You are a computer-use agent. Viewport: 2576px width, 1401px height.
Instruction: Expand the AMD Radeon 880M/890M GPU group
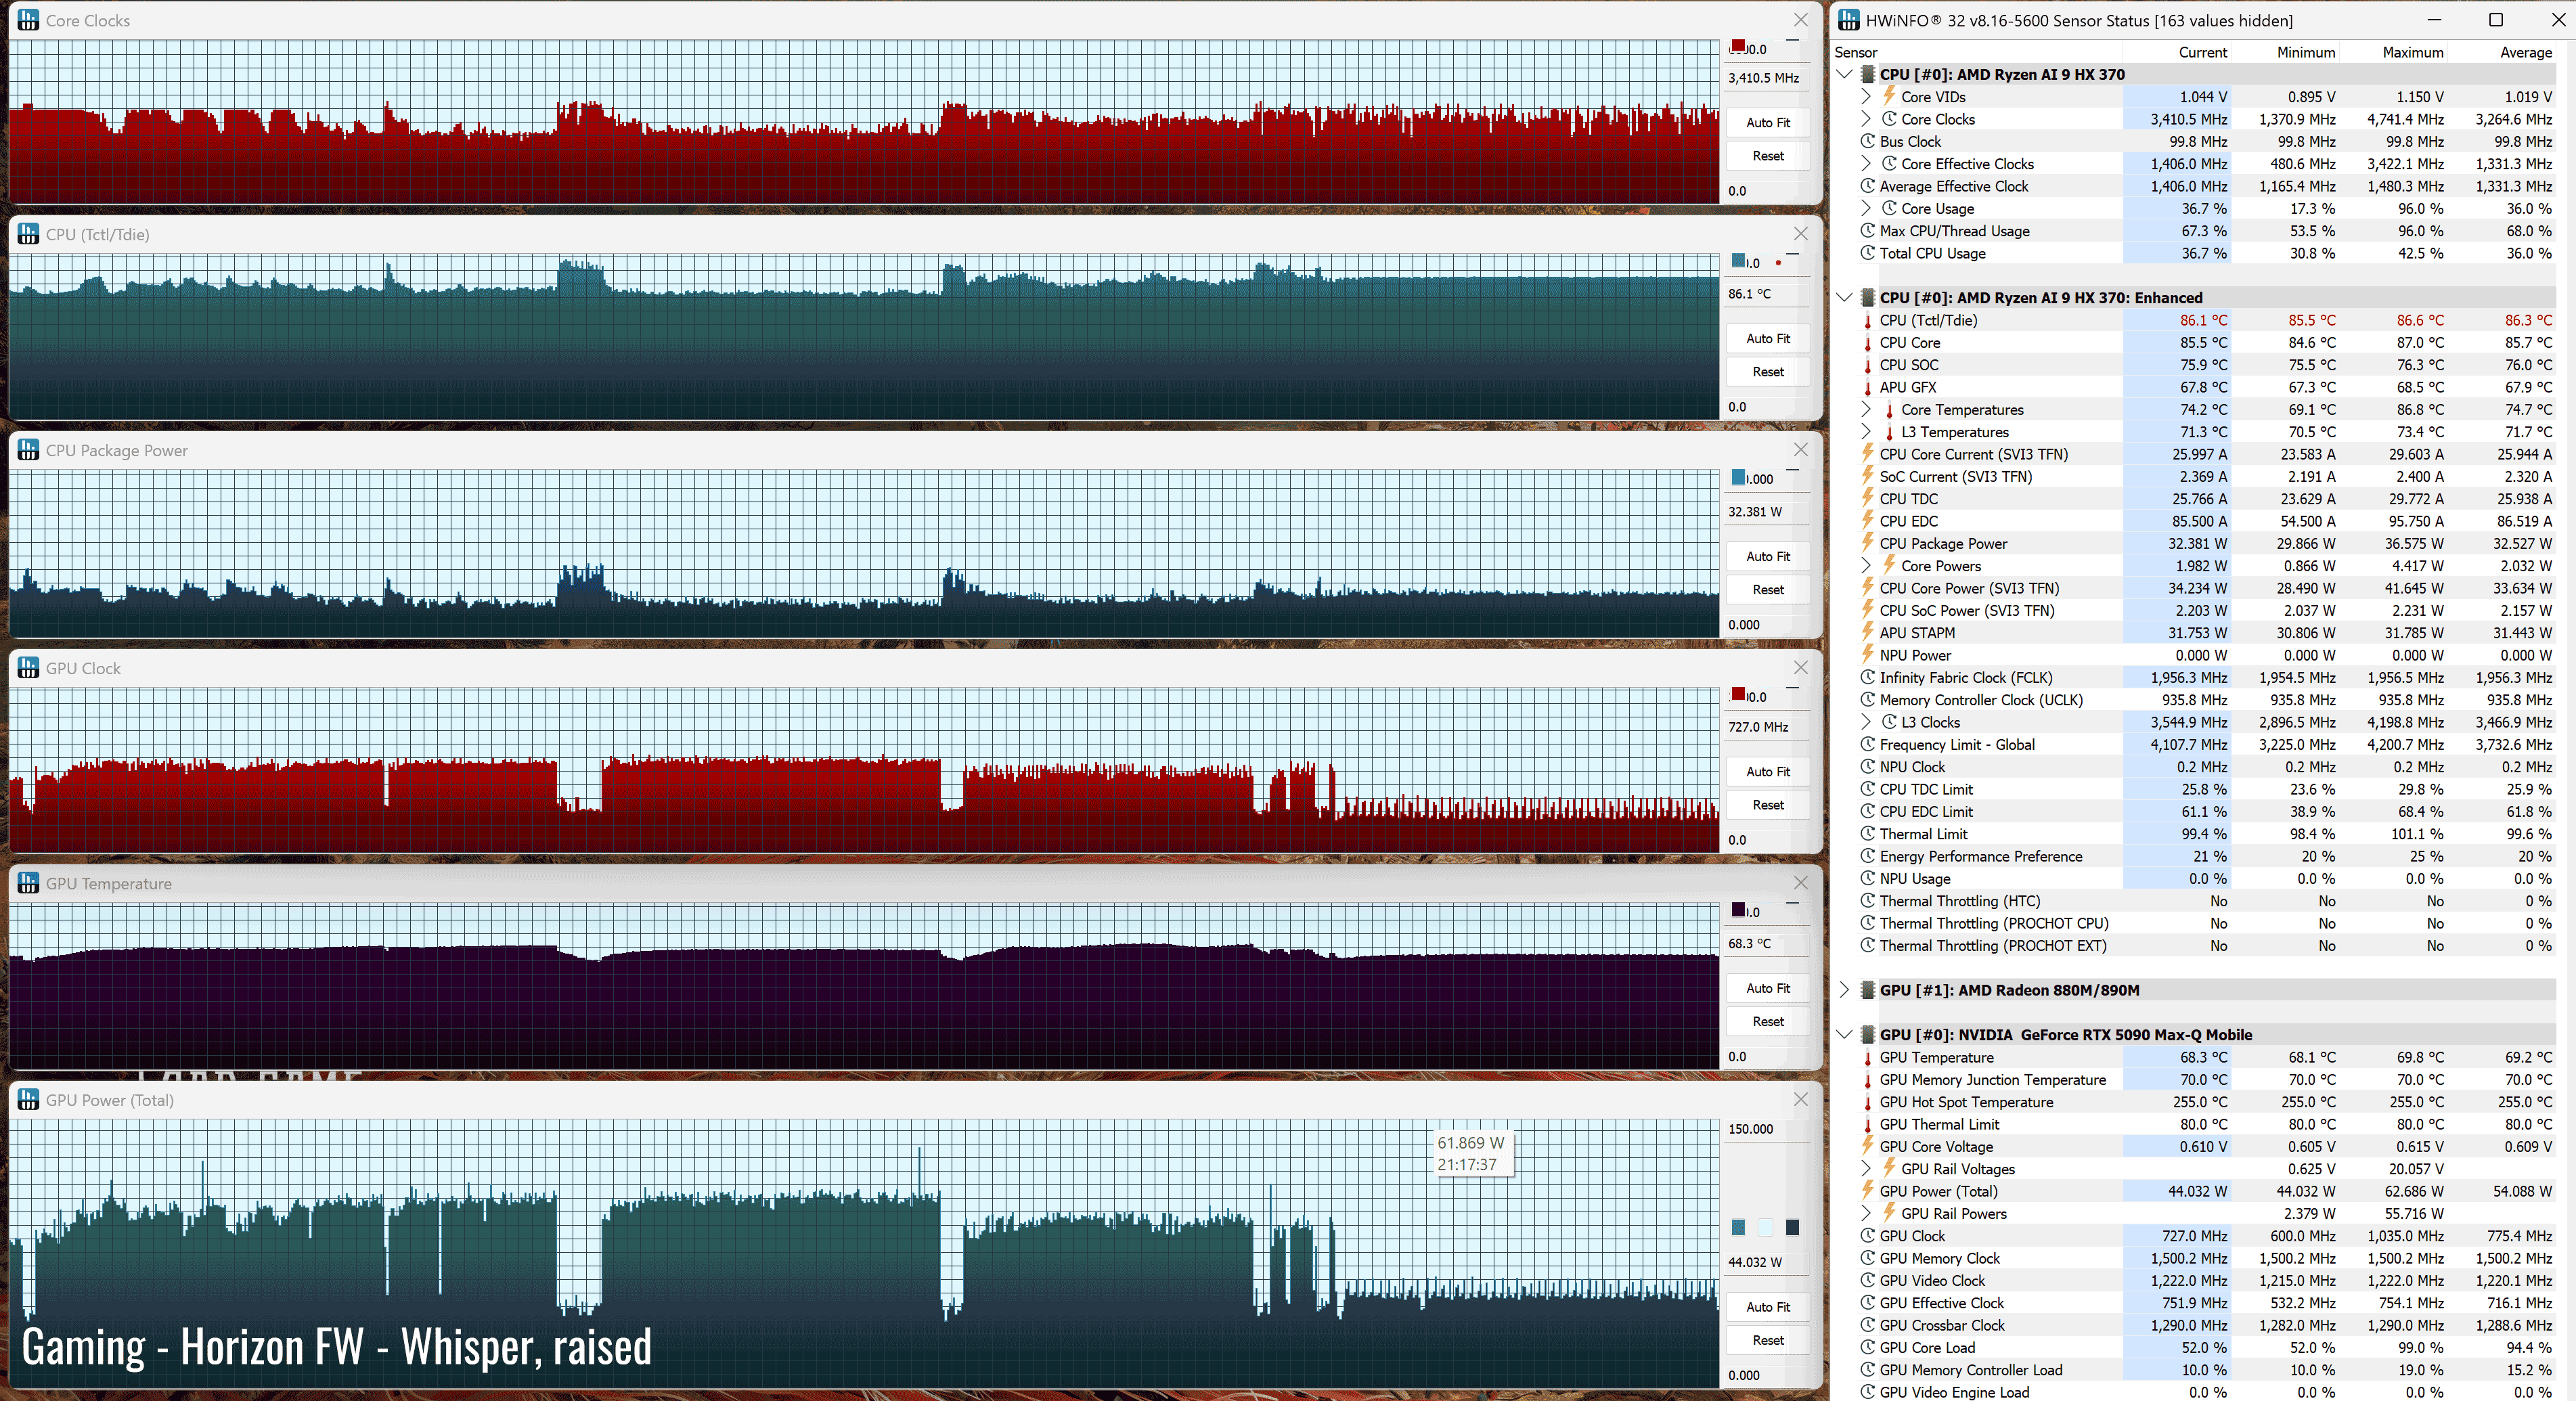(x=1845, y=990)
